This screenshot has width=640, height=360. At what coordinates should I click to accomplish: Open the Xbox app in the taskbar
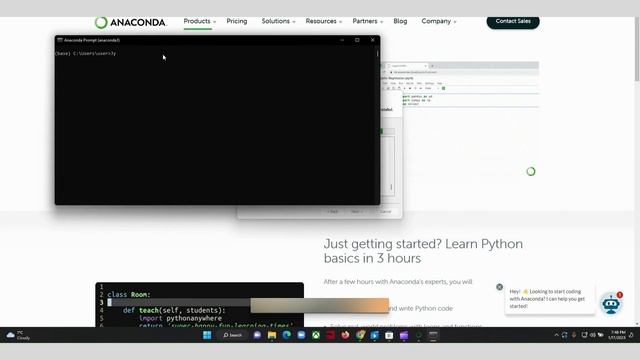316,335
